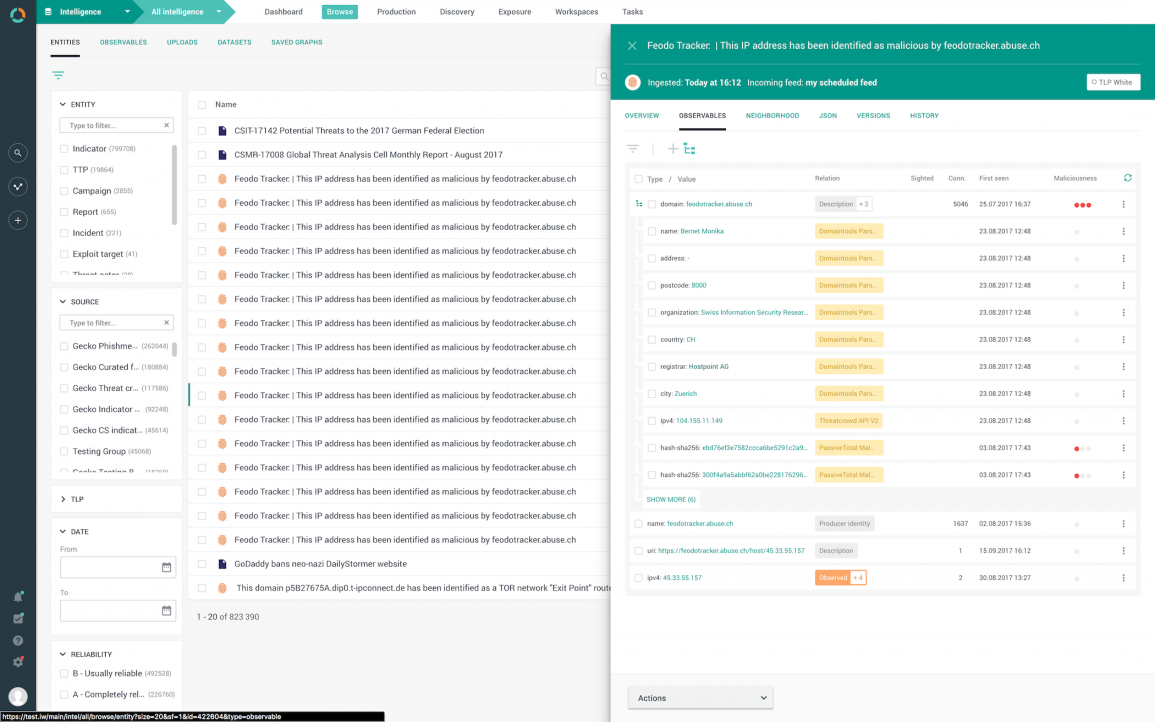Click the filter icon in Observables panel
Screen dimensions: 1155x722
pyautogui.click(x=633, y=147)
